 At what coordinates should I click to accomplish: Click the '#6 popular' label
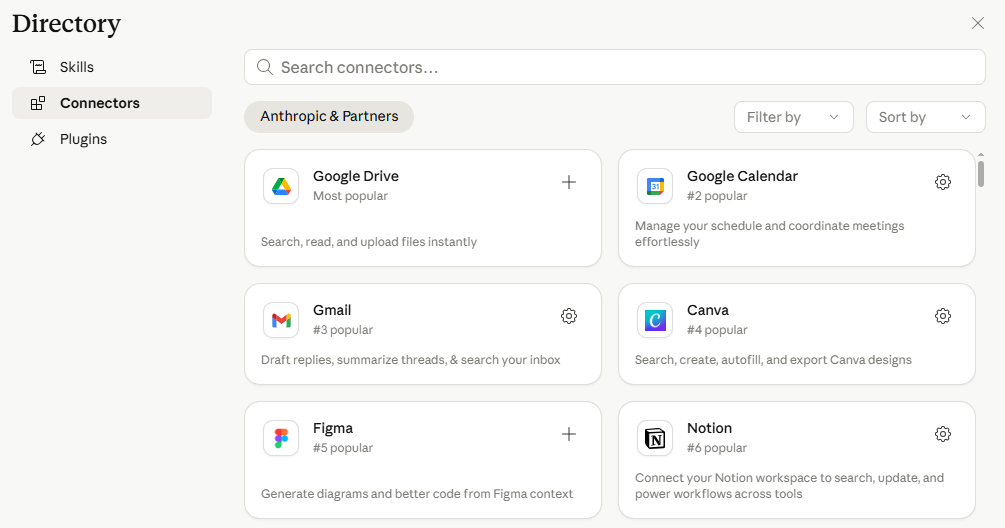pyautogui.click(x=717, y=448)
